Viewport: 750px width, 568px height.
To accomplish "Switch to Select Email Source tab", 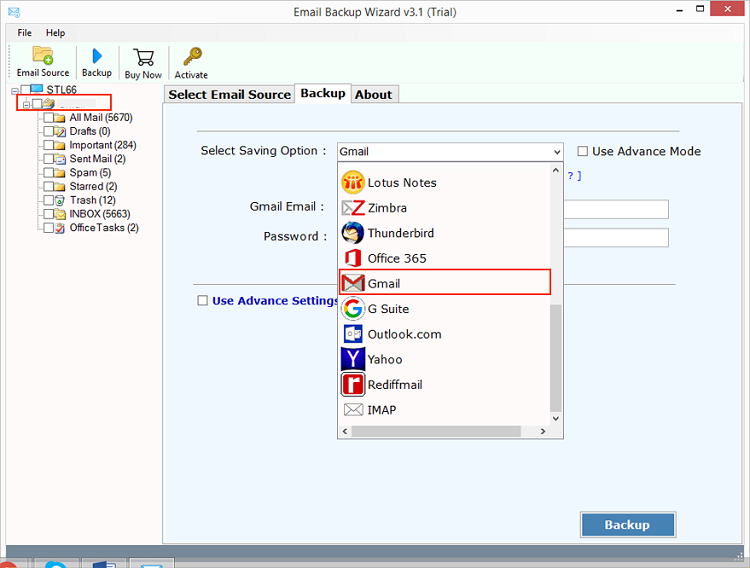I will (230, 95).
